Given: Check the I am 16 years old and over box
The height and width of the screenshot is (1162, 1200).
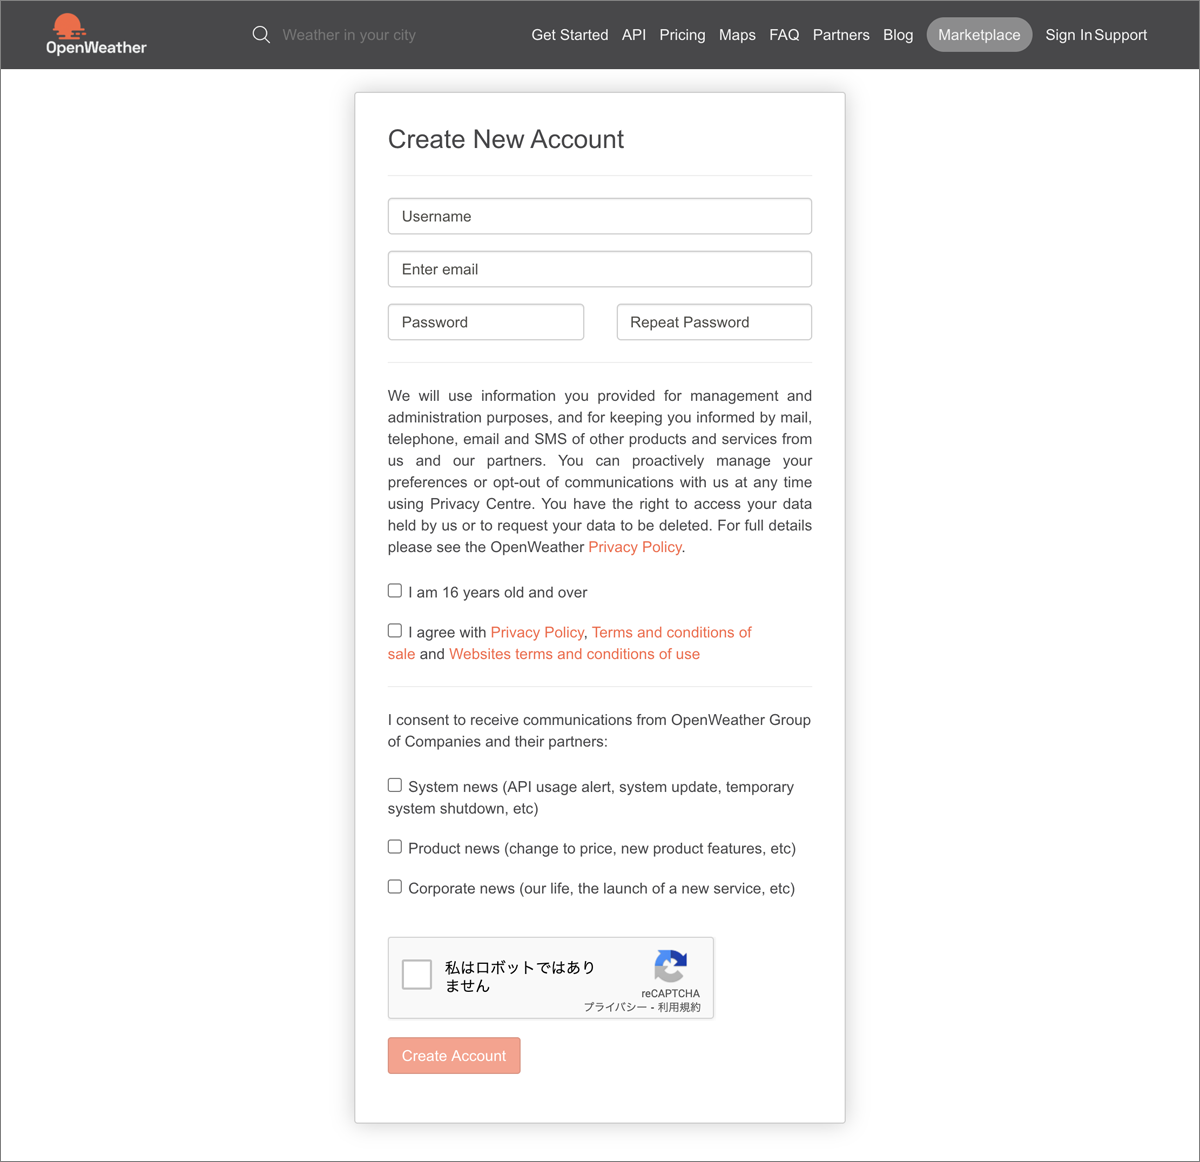Looking at the screenshot, I should (x=395, y=591).
